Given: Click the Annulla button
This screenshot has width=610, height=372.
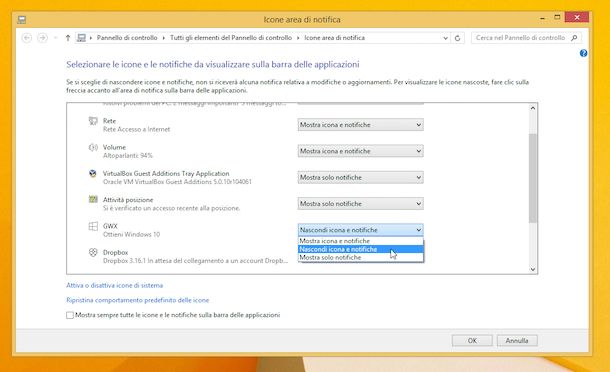Looking at the screenshot, I should [517, 340].
